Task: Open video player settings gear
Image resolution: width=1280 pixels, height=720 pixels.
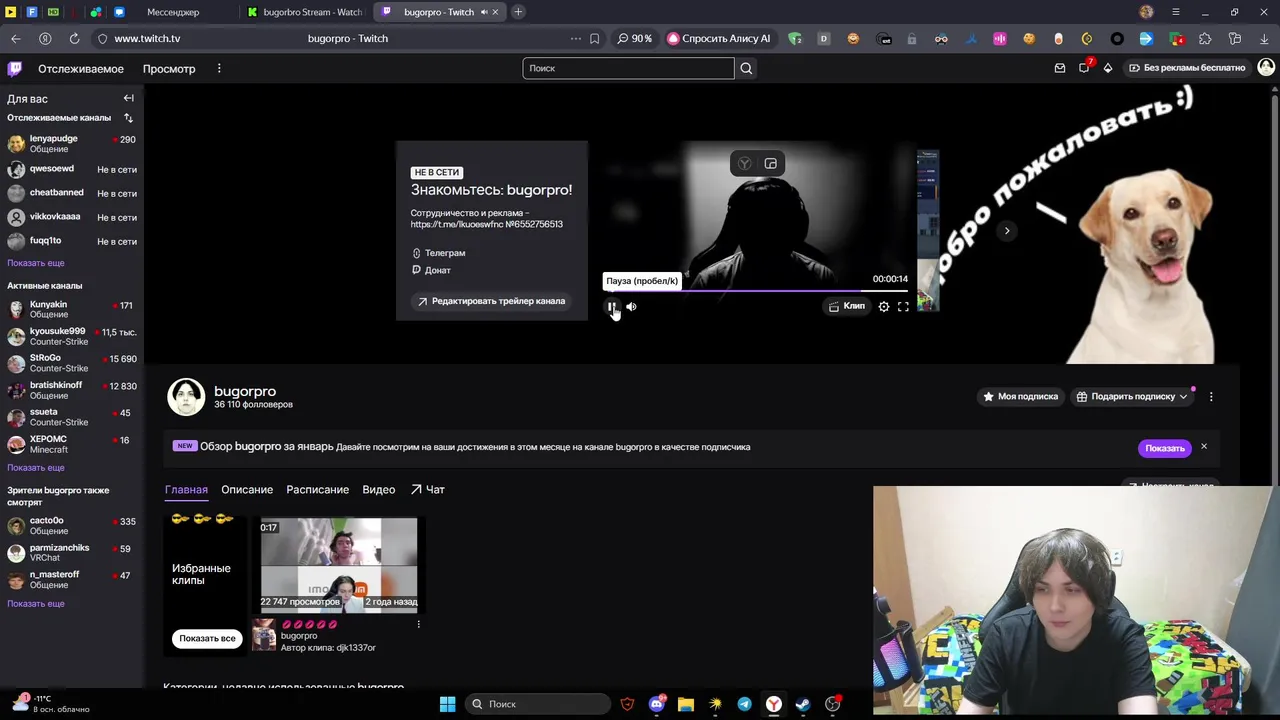Action: click(x=884, y=307)
